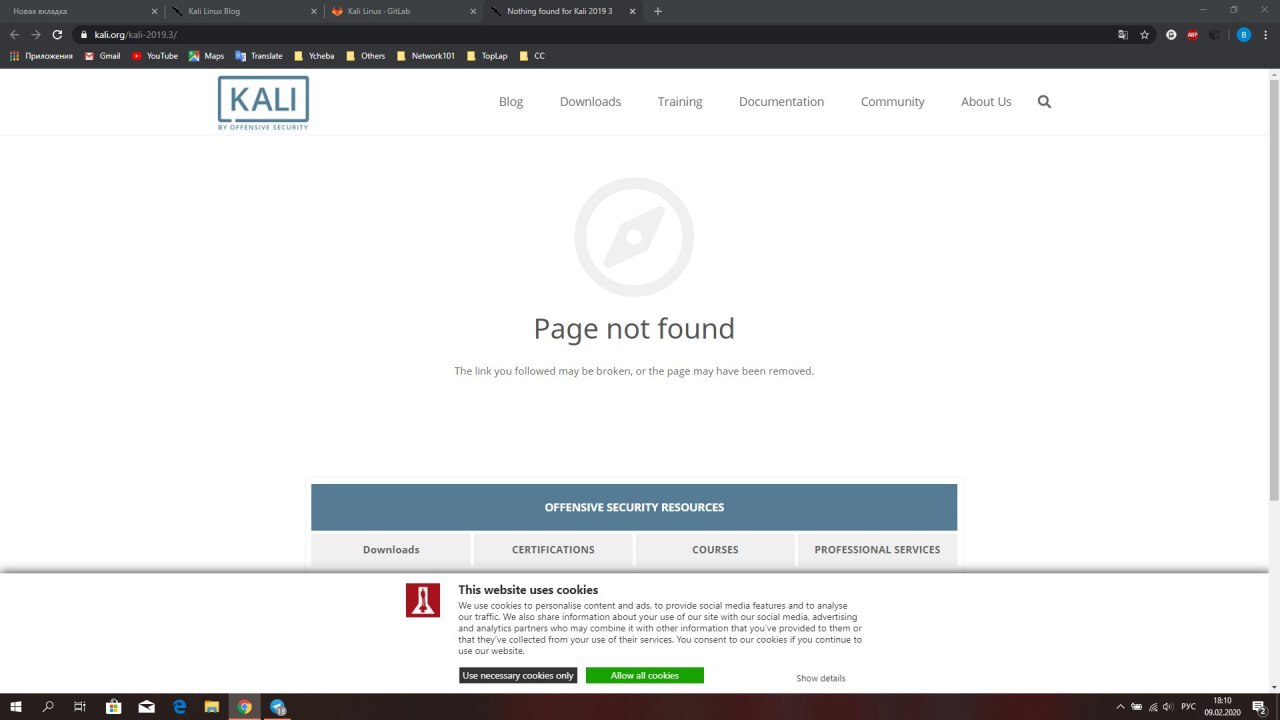The height and width of the screenshot is (720, 1280).
Task: Bookmark this page with the star icon
Action: coord(1145,34)
